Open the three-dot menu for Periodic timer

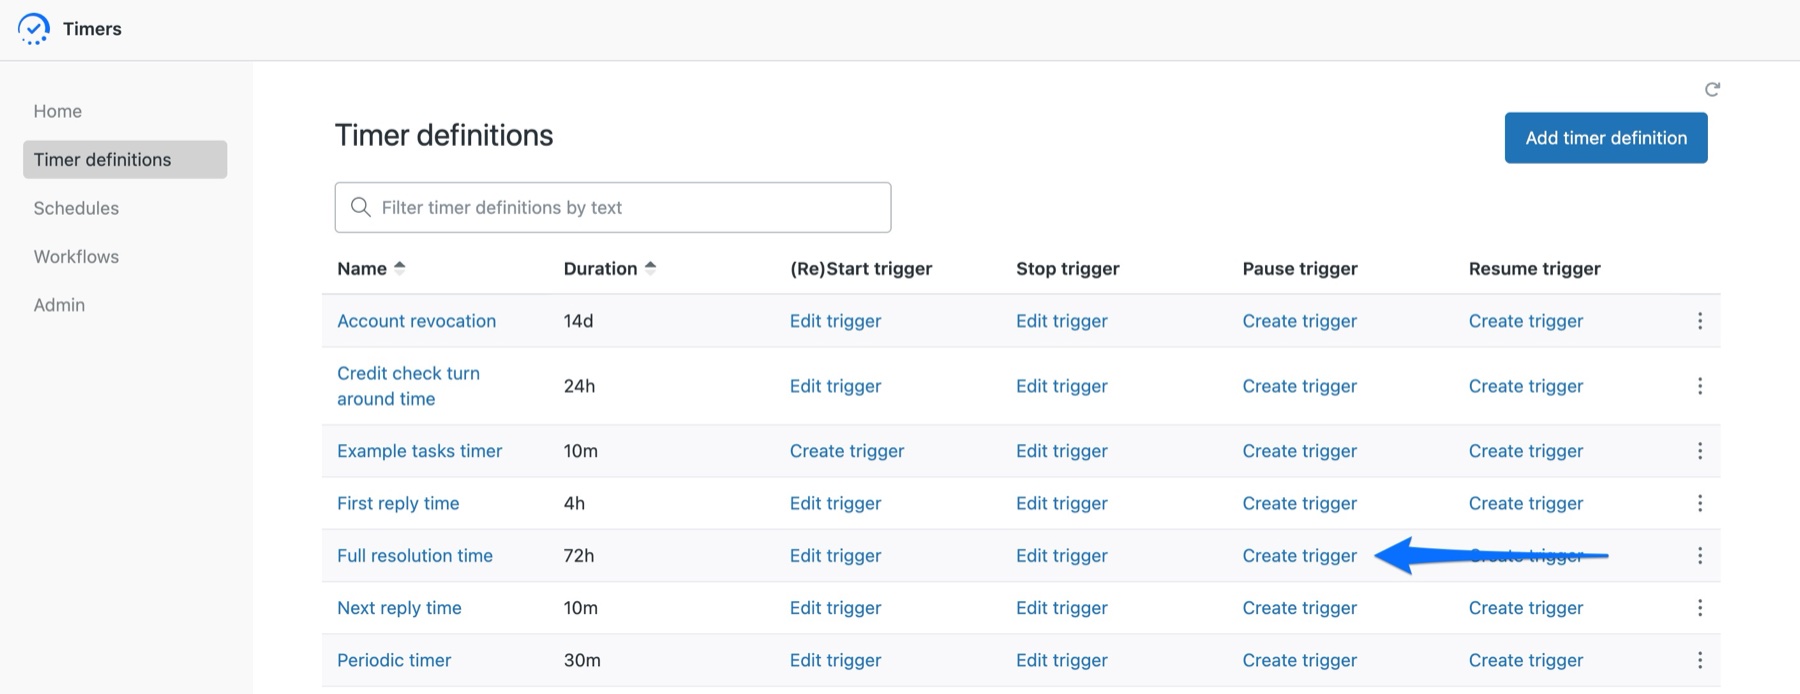(1699, 660)
